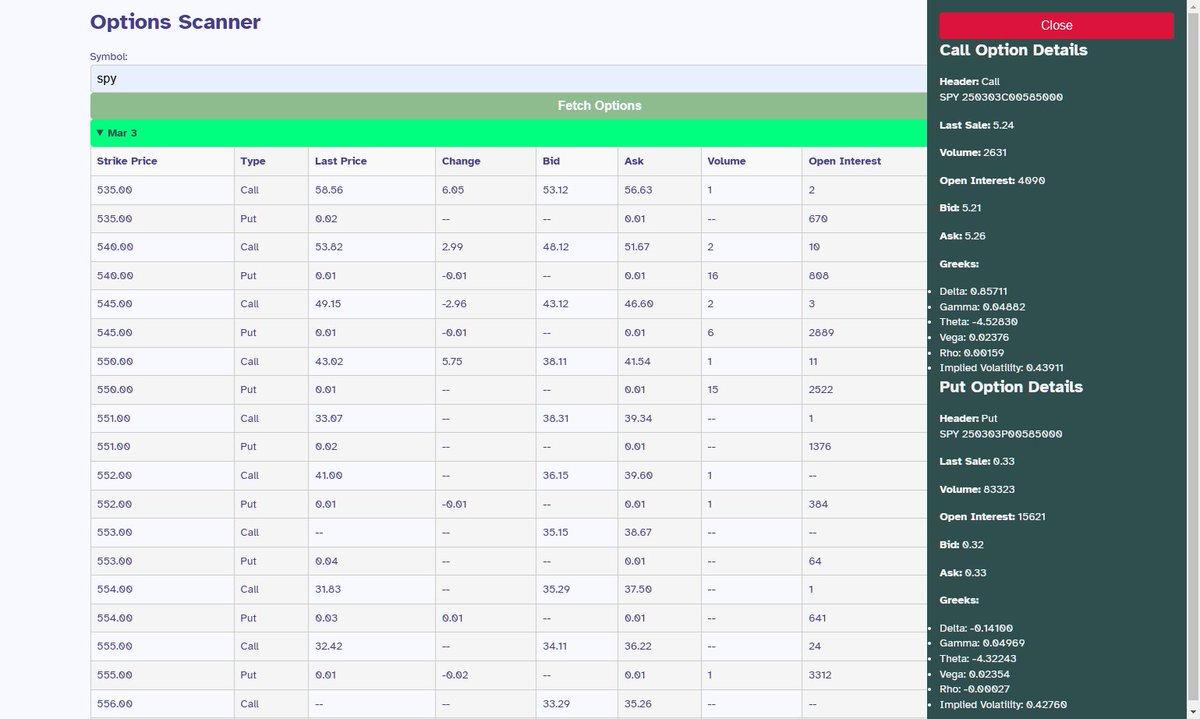Click open interest 1376 for 551.00 Put
The image size is (1200, 719).
[x=820, y=446]
